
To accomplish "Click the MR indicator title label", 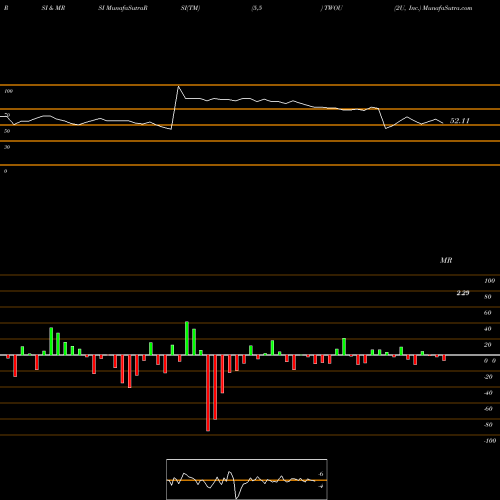I will click(x=446, y=260).
